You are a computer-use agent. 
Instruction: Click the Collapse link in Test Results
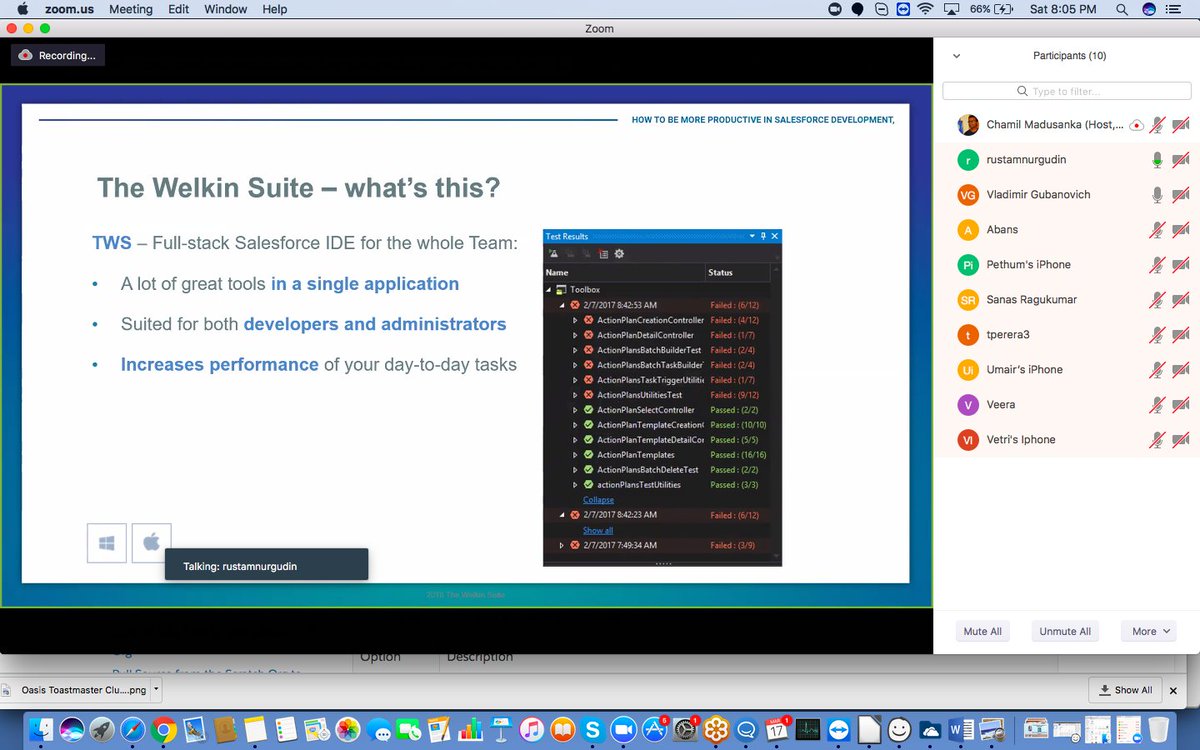[x=598, y=500]
